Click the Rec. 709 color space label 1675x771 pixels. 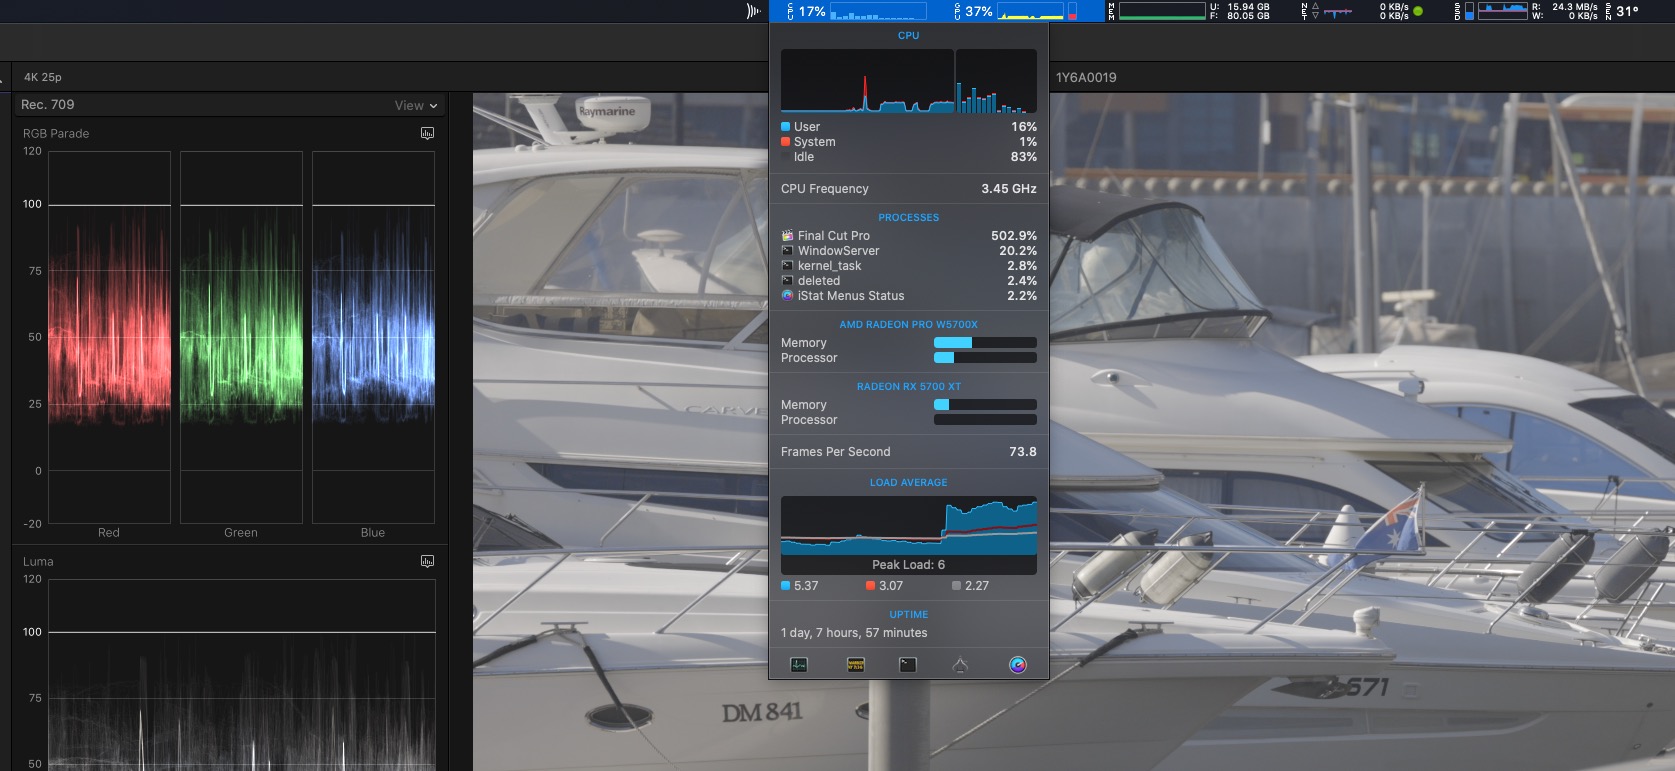[48, 104]
